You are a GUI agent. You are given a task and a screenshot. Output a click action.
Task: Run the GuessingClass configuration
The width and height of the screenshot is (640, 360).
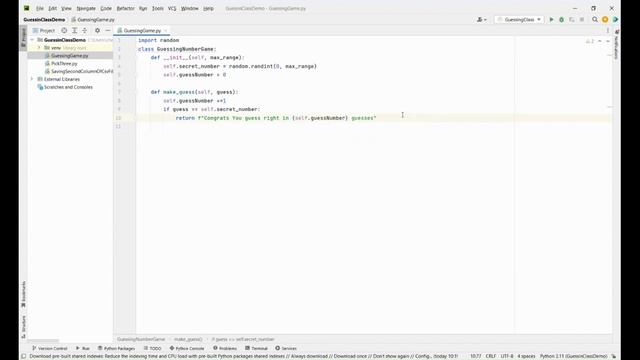point(551,20)
